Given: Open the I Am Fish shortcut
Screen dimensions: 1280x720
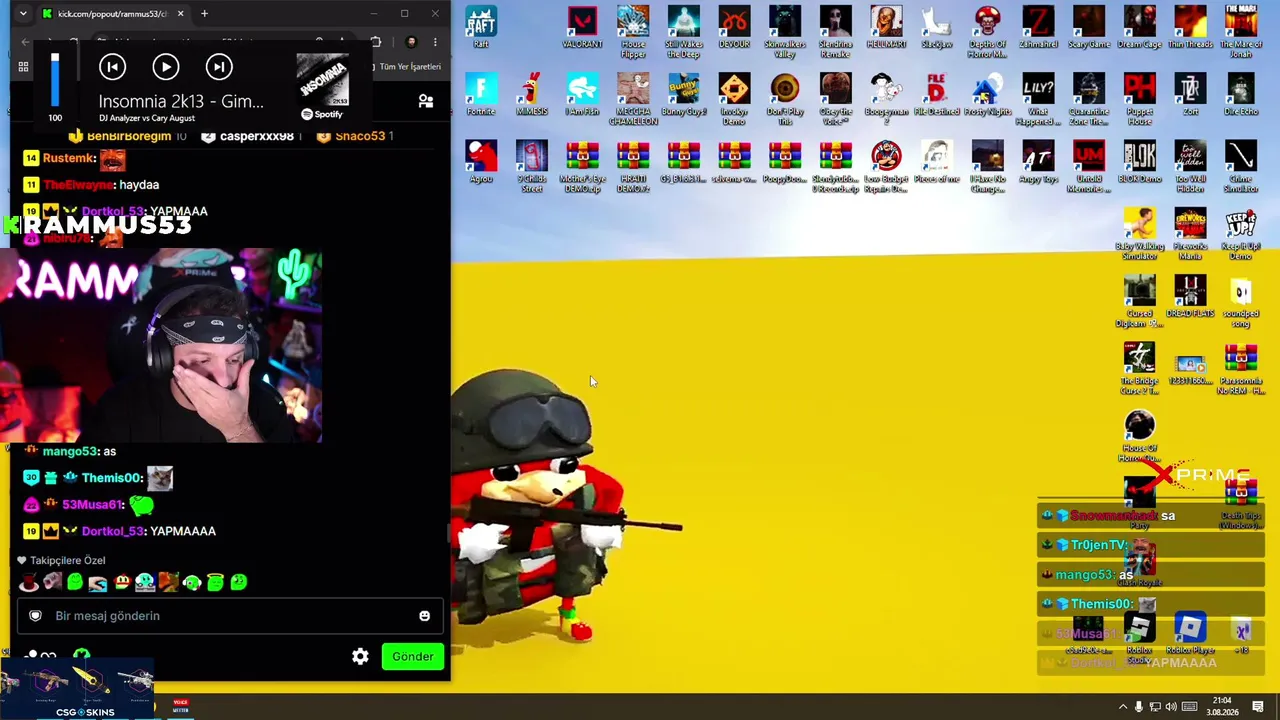Looking at the screenshot, I should pos(582,94).
